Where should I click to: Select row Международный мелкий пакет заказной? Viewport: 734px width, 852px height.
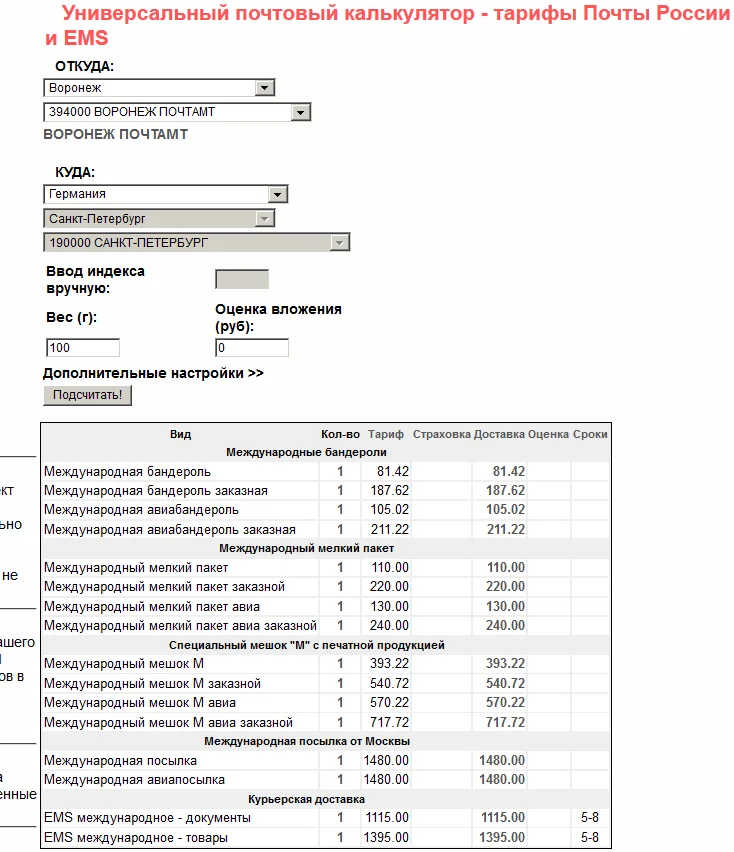pos(326,587)
